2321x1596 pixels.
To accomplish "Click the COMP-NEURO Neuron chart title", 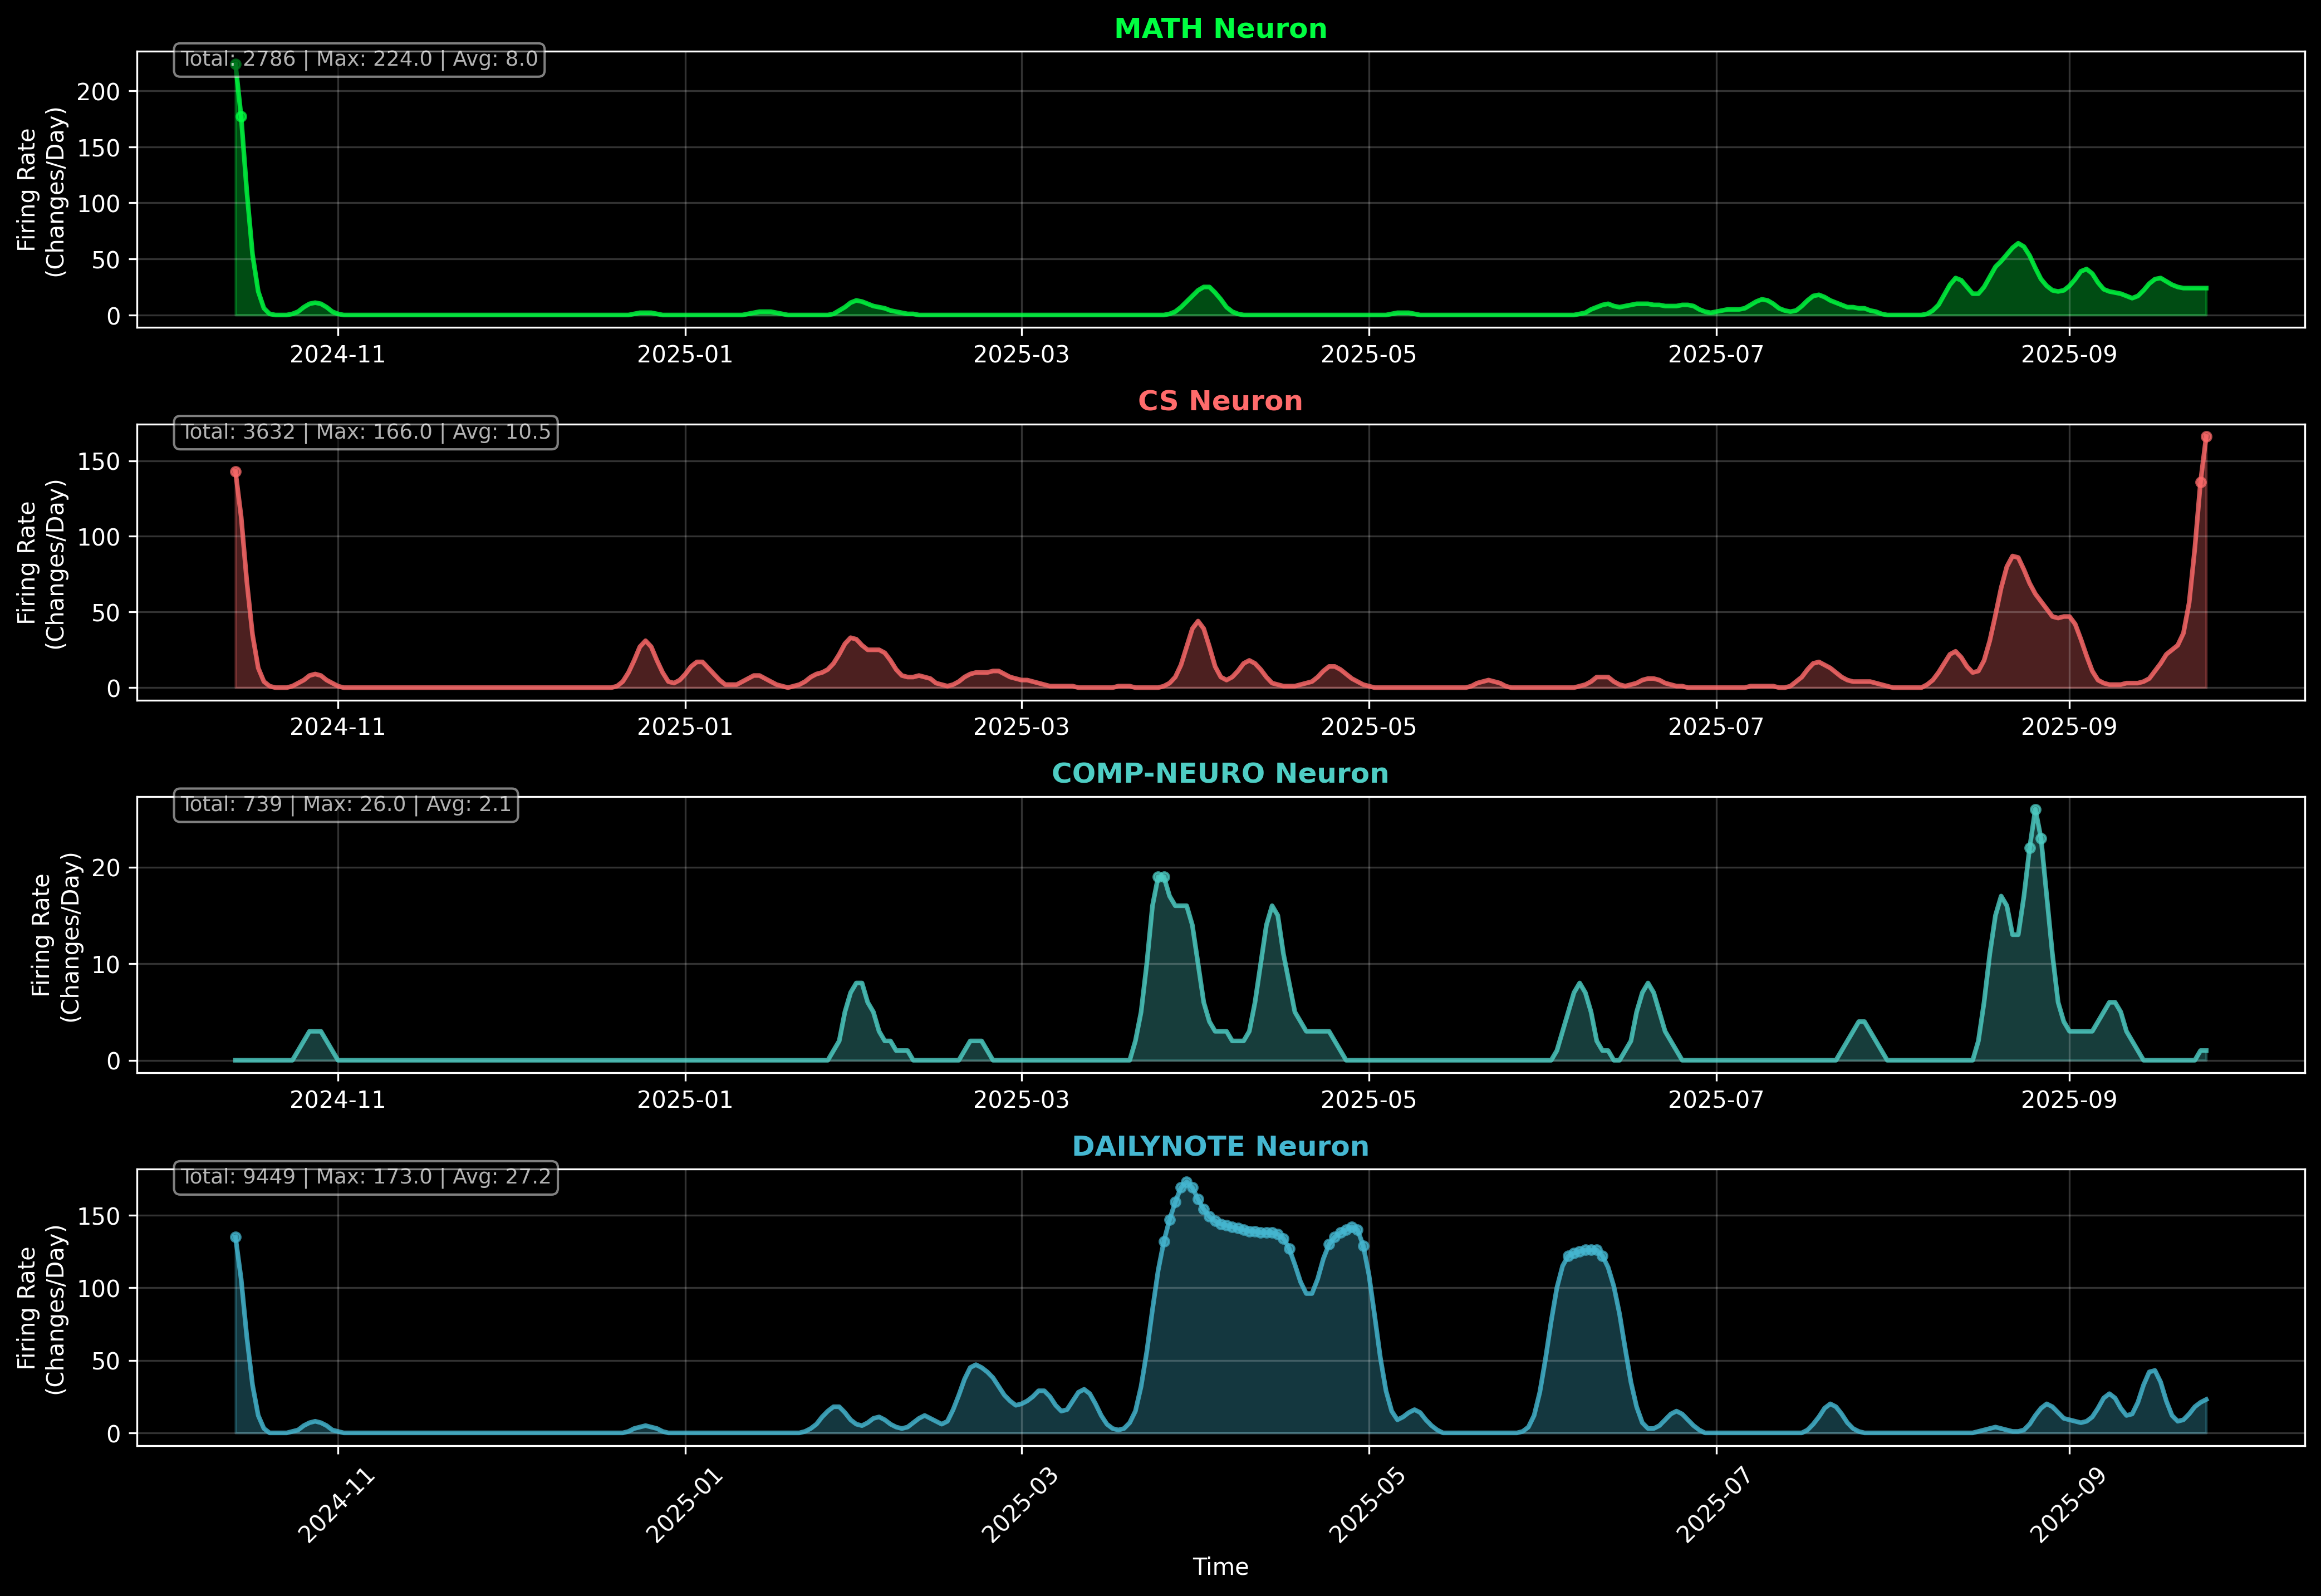I will [x=1220, y=774].
